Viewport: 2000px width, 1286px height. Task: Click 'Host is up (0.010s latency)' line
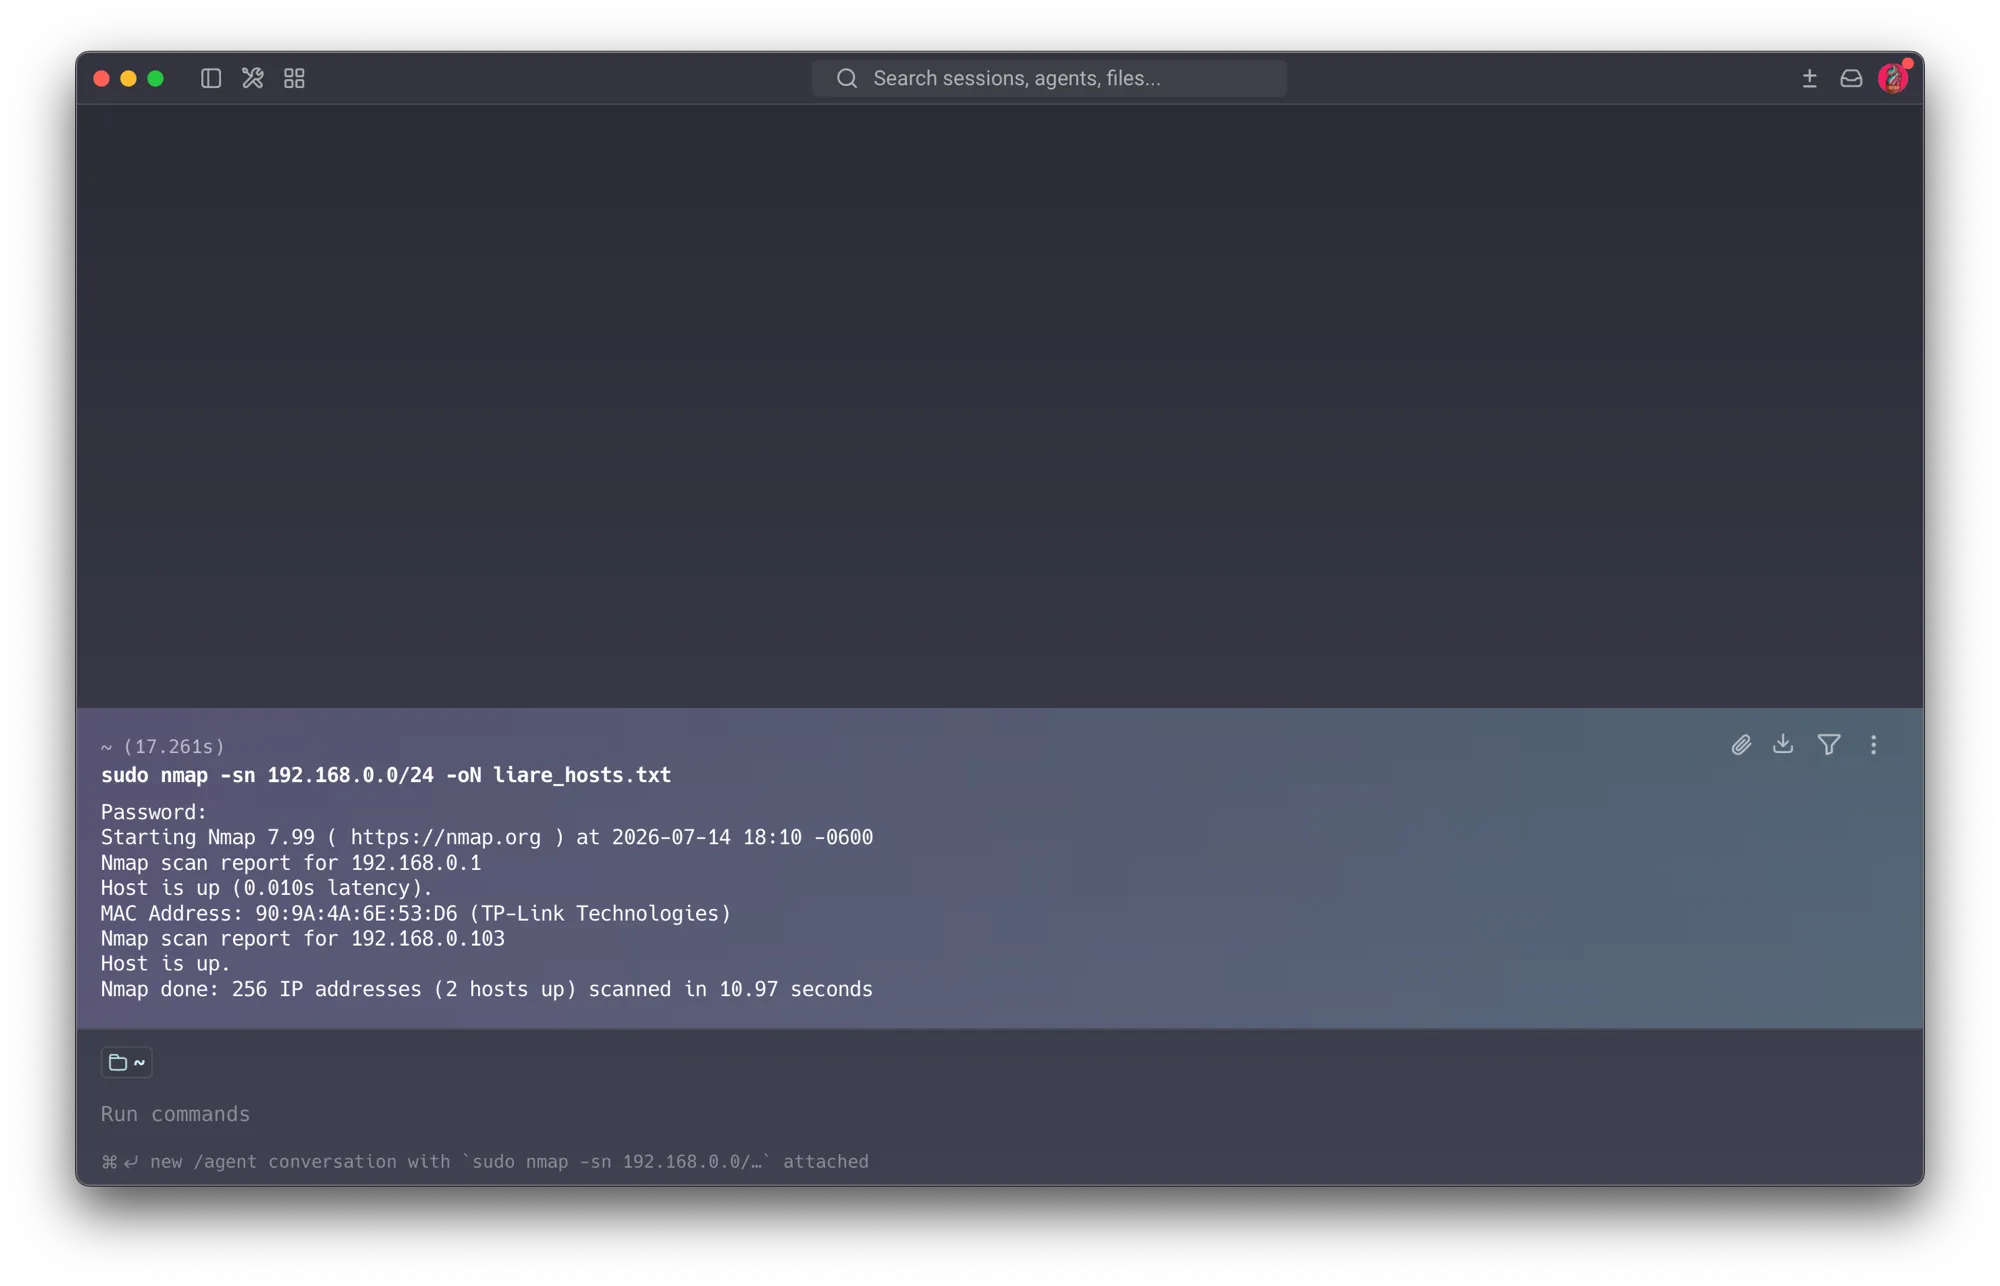coord(267,888)
